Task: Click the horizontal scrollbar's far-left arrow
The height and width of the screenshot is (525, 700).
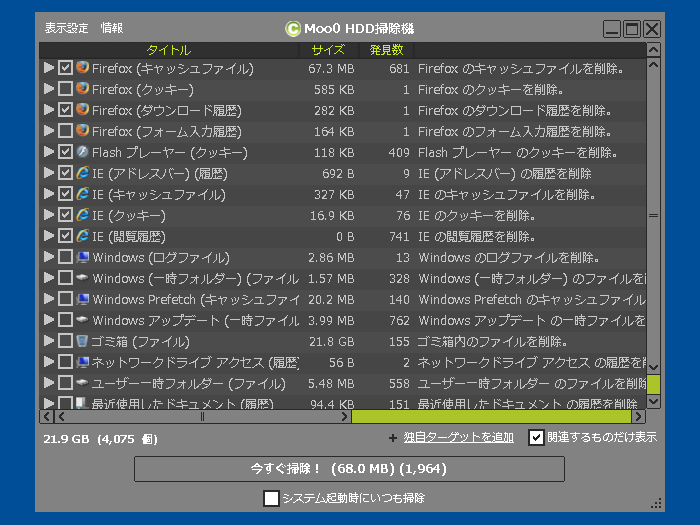Action: click(46, 417)
